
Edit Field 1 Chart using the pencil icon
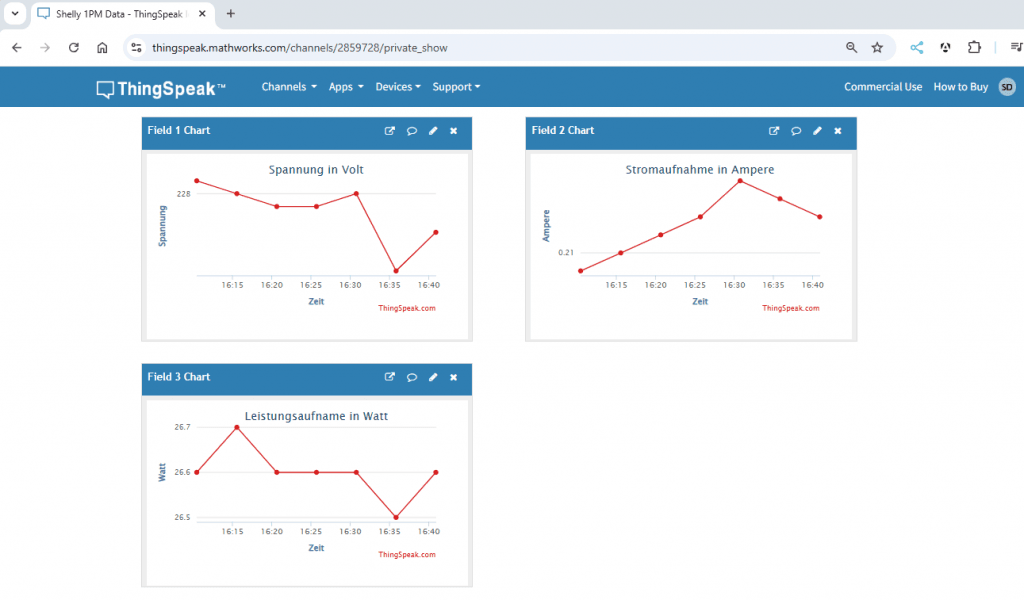(x=432, y=130)
